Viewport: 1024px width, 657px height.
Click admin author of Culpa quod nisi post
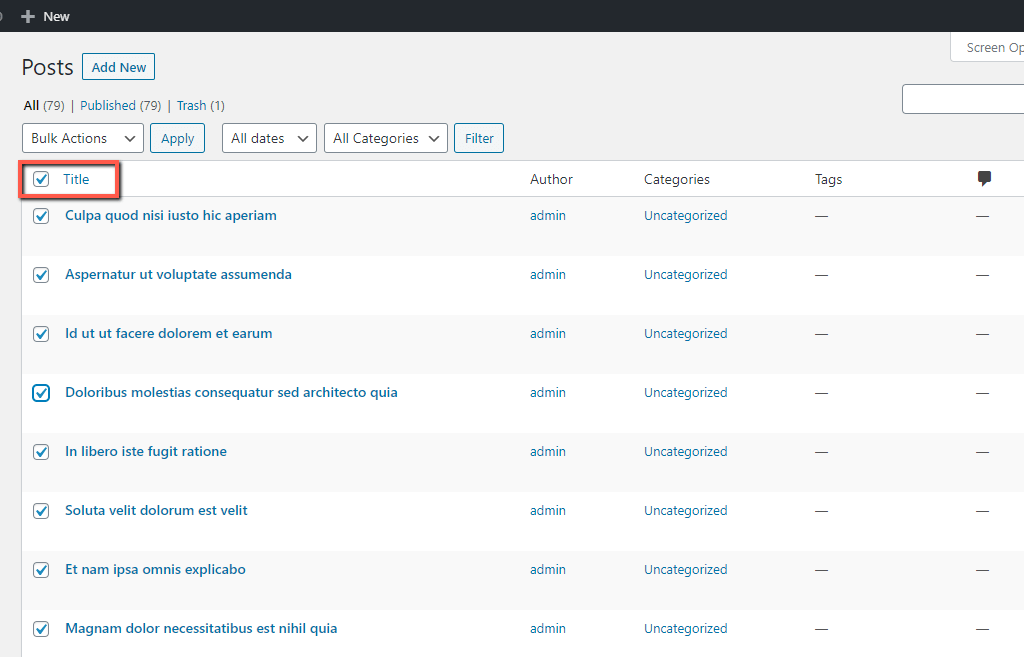[x=548, y=216]
